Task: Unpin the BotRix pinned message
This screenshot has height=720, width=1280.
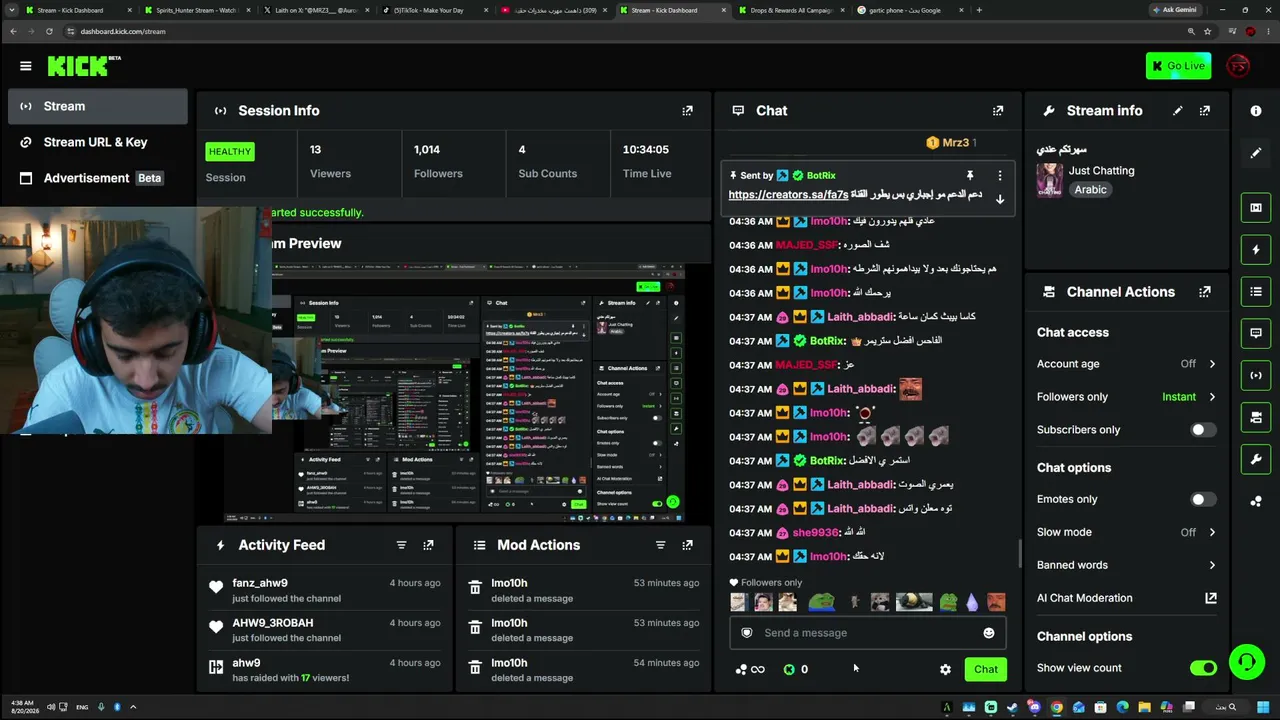Action: (x=970, y=176)
